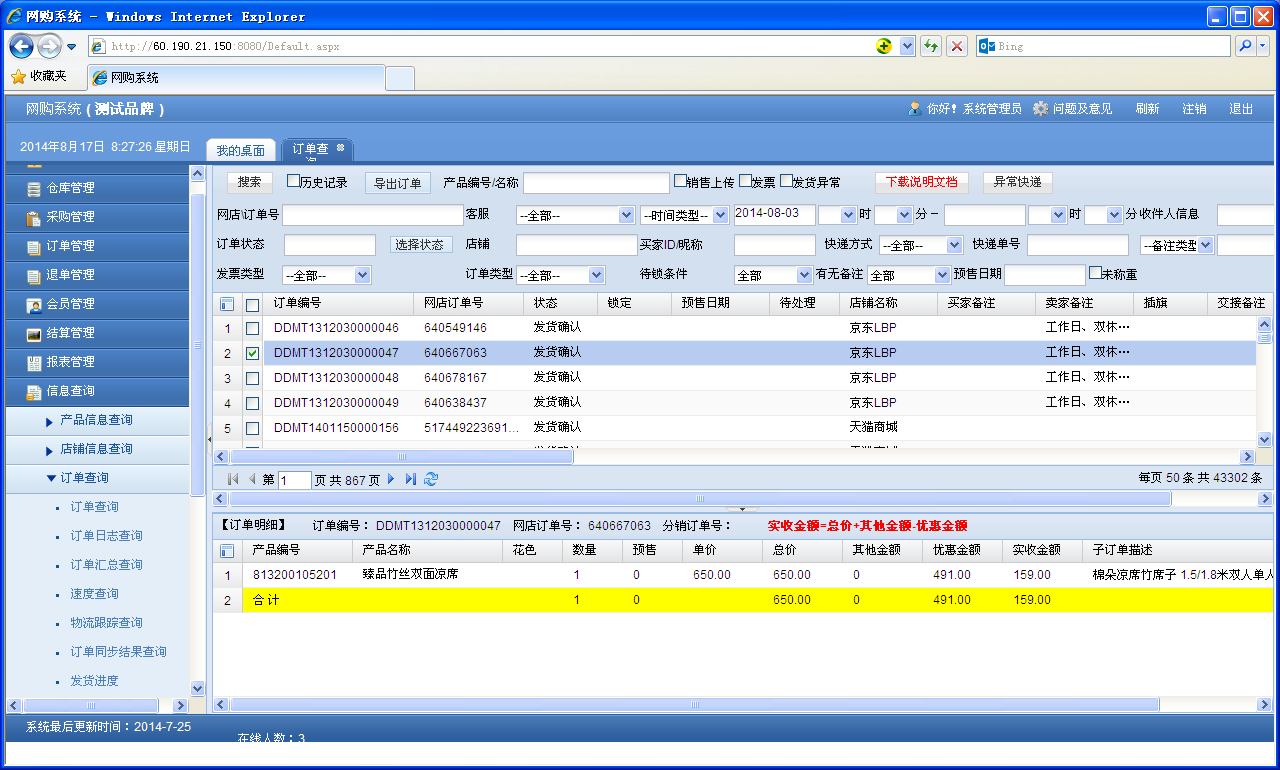Click the 问题及意见 gear icon

1041,108
